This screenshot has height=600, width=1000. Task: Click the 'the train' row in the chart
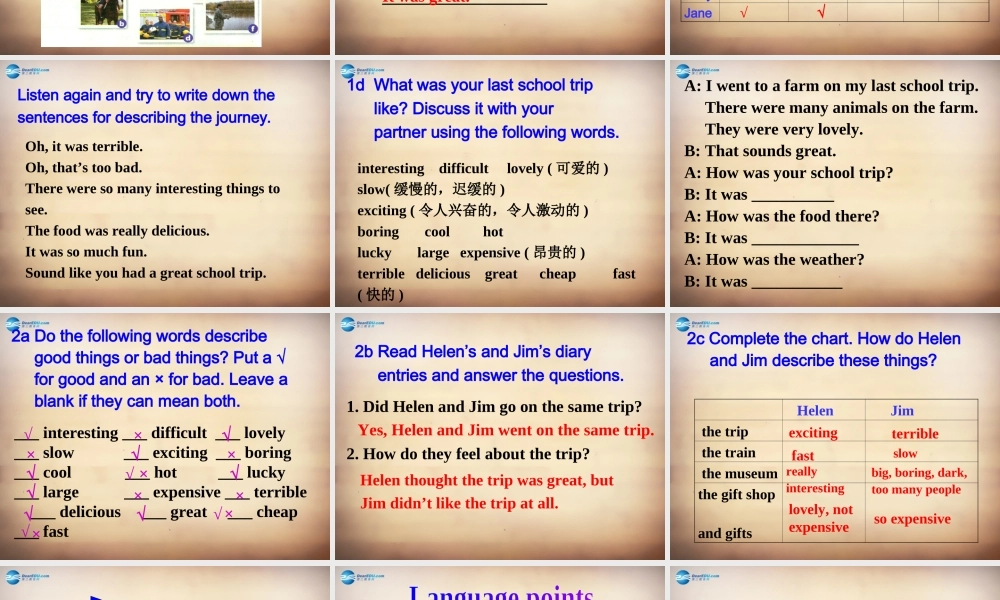[x=728, y=452]
